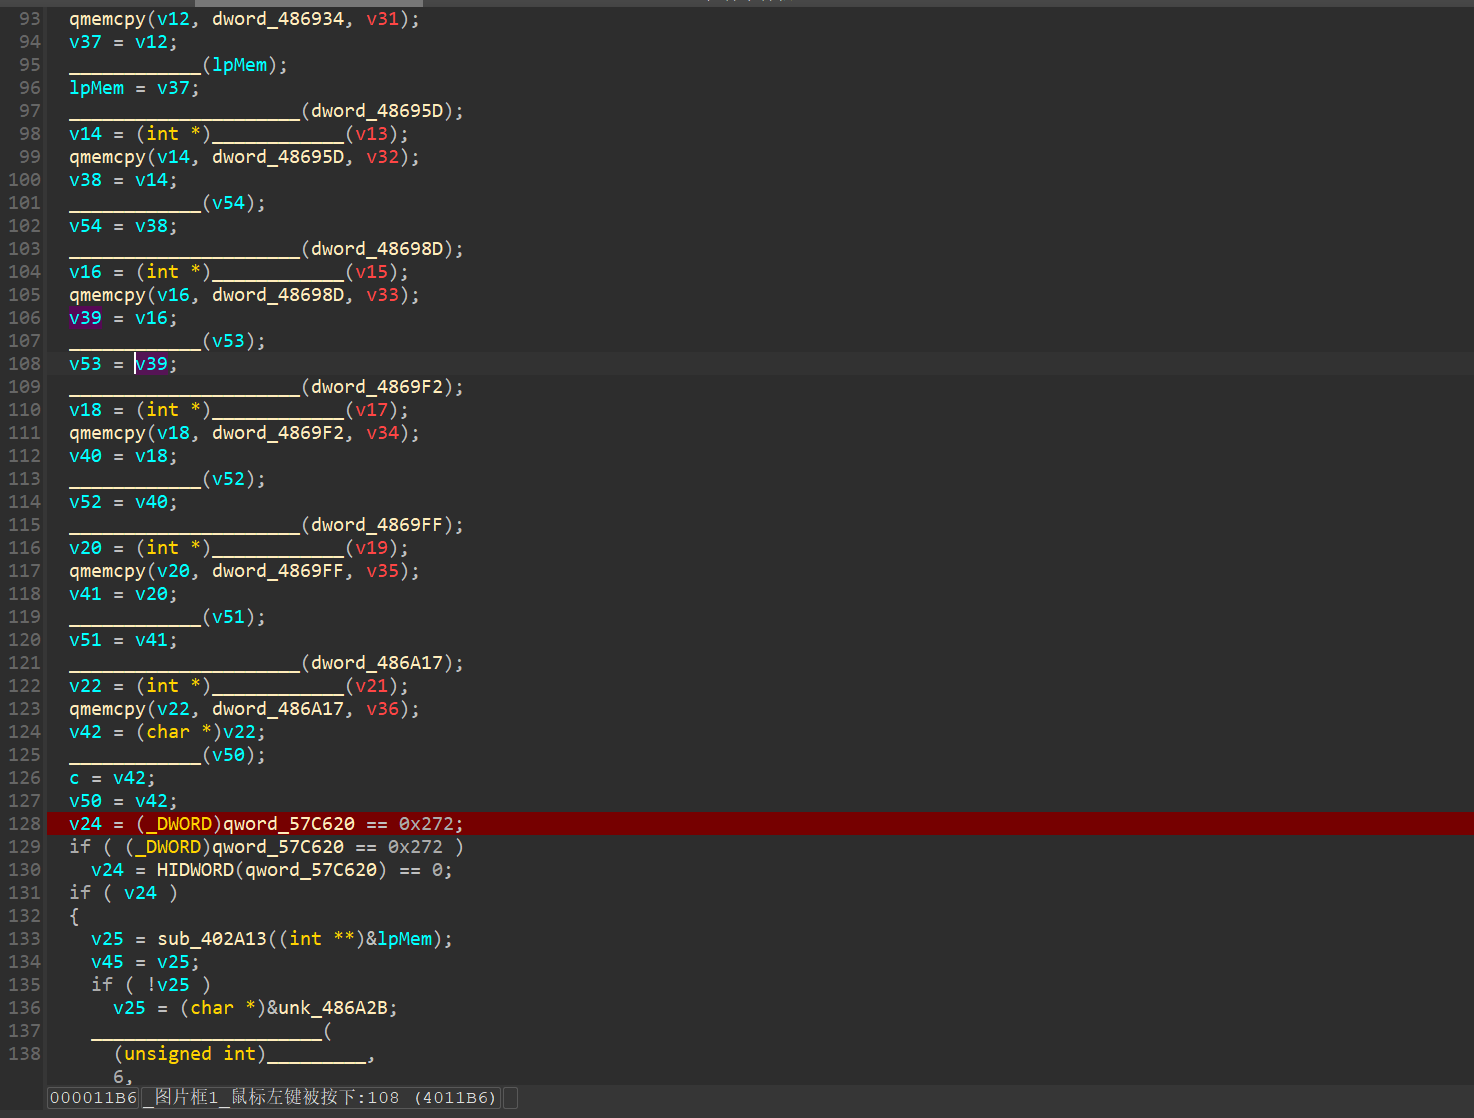Click highlighted v39 on line 106
The width and height of the screenshot is (1474, 1118).
coord(85,318)
